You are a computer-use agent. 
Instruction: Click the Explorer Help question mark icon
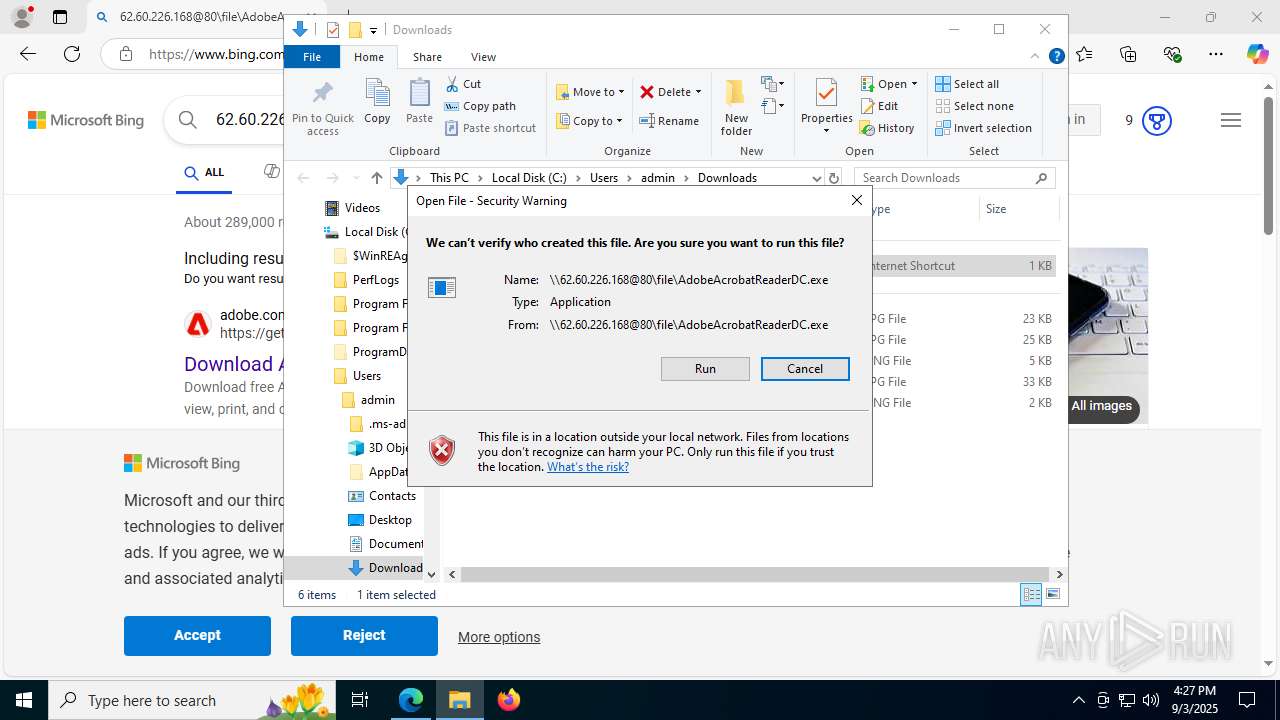click(x=1056, y=56)
